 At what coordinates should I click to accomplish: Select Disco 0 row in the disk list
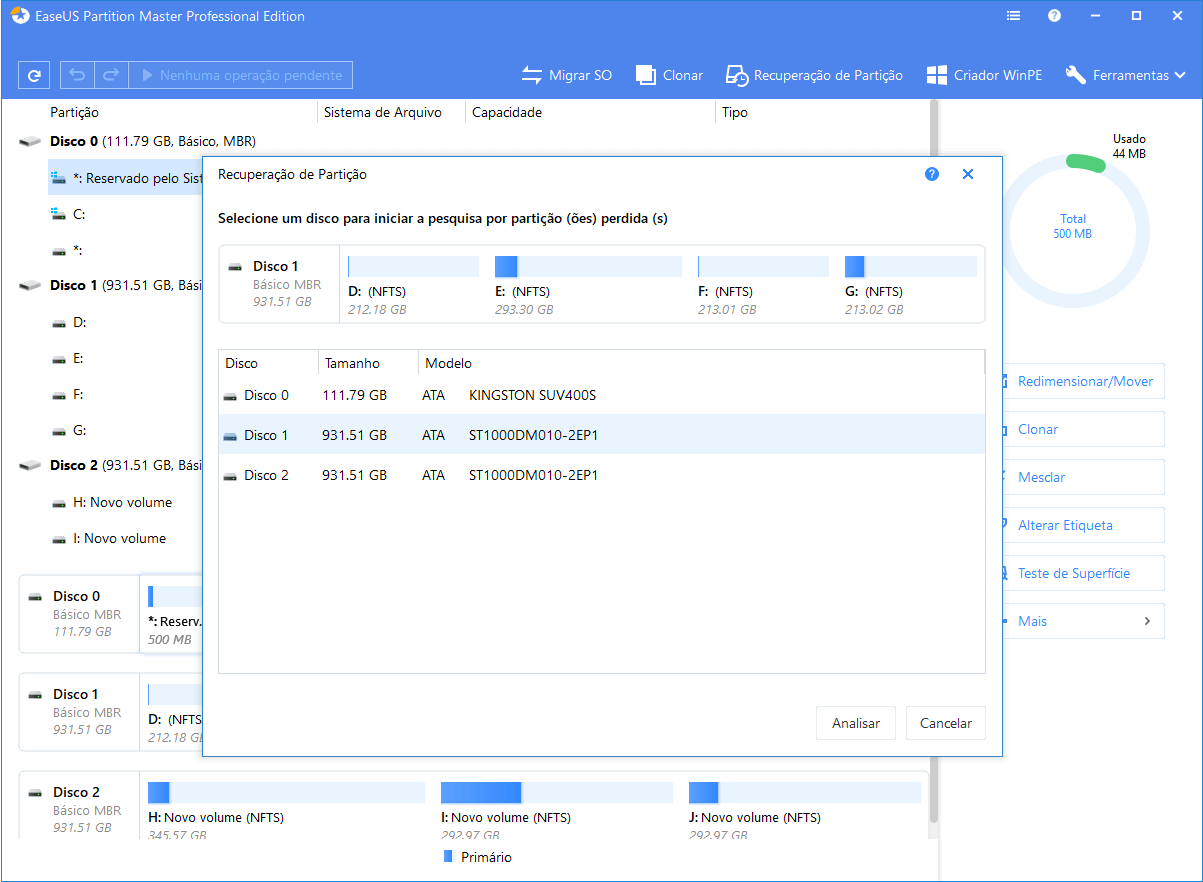(601, 395)
